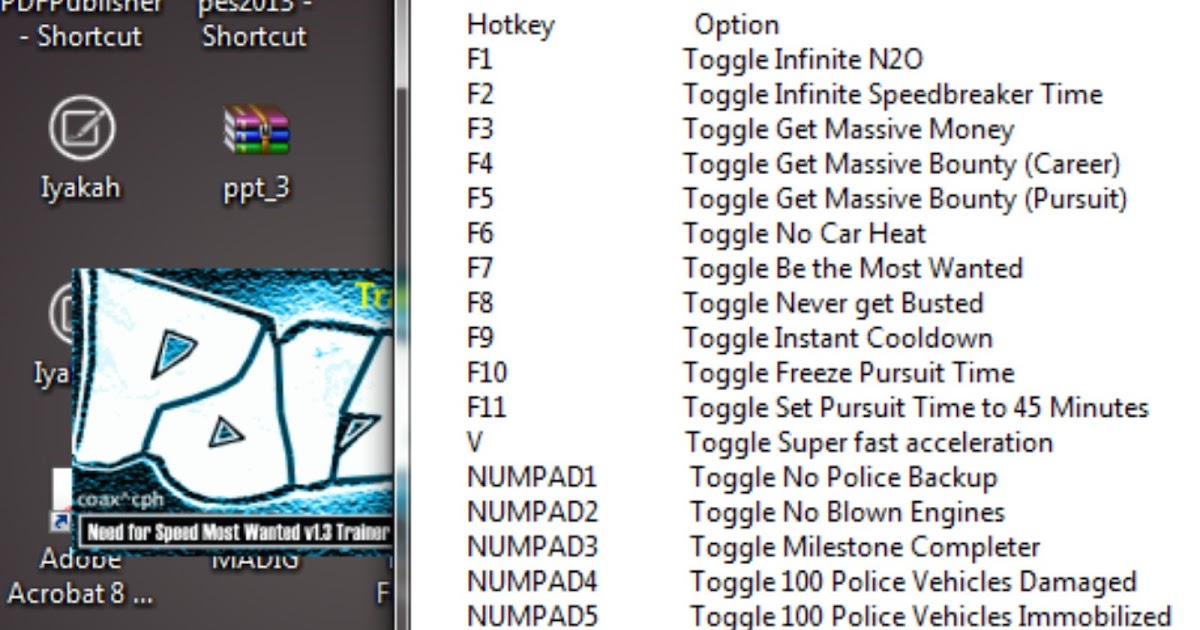The image size is (1200, 630).
Task: Click the Toggle No Car Heat entry
Action: [805, 234]
